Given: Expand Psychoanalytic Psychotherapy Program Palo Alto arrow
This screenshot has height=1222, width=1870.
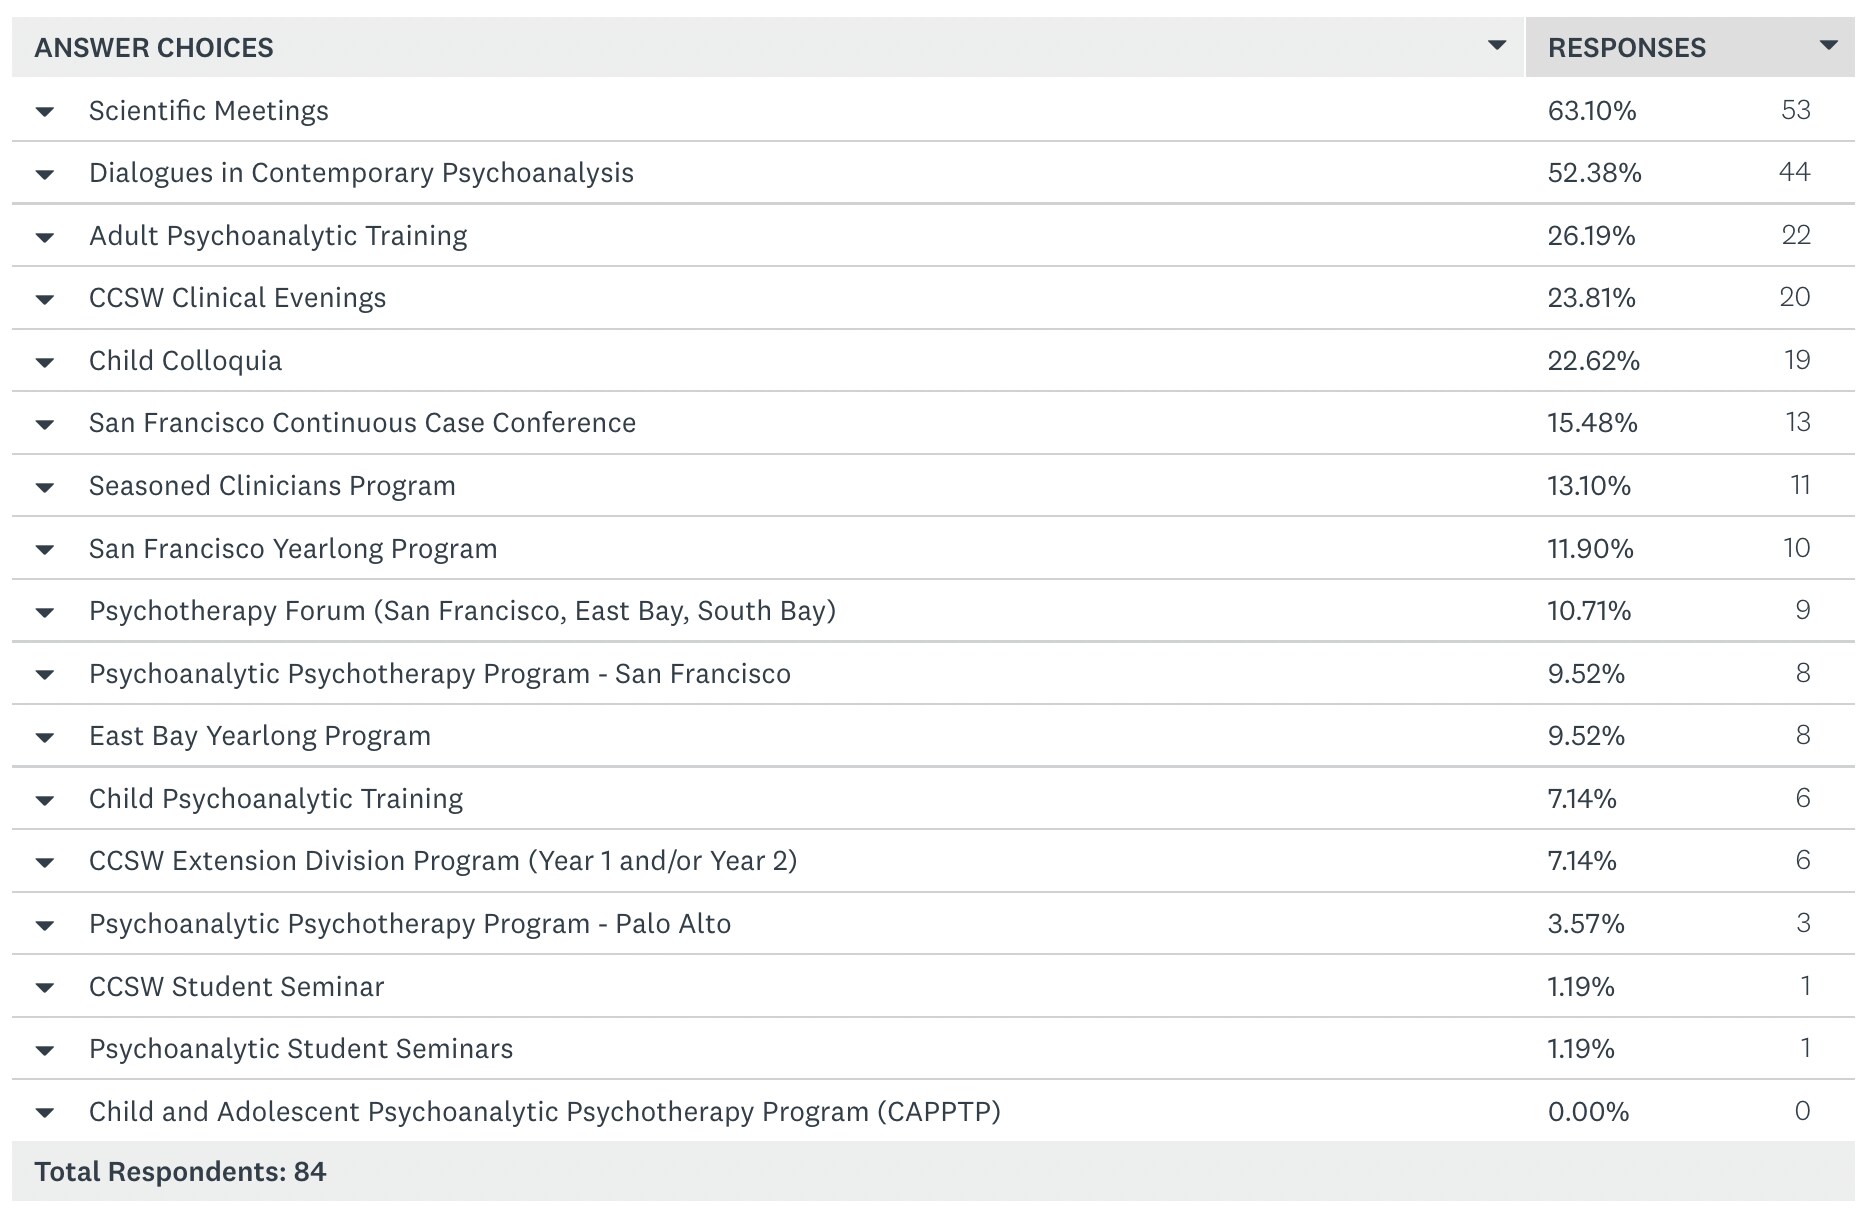Looking at the screenshot, I should click(45, 926).
